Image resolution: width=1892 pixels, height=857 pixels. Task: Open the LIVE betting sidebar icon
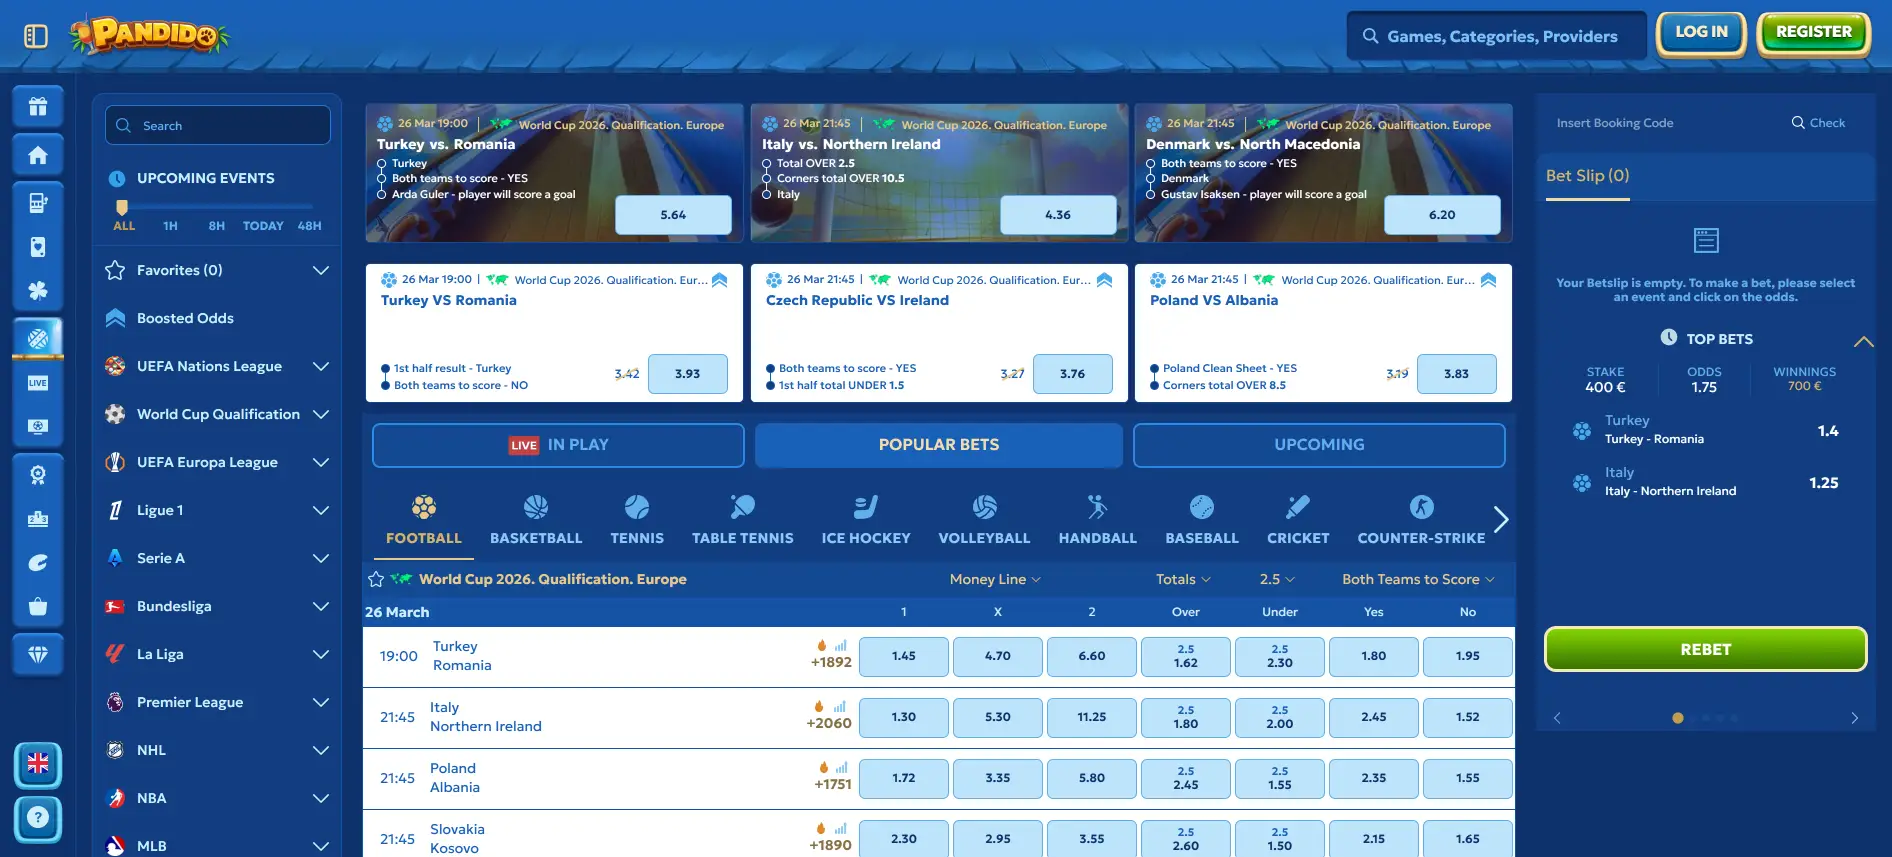38,383
